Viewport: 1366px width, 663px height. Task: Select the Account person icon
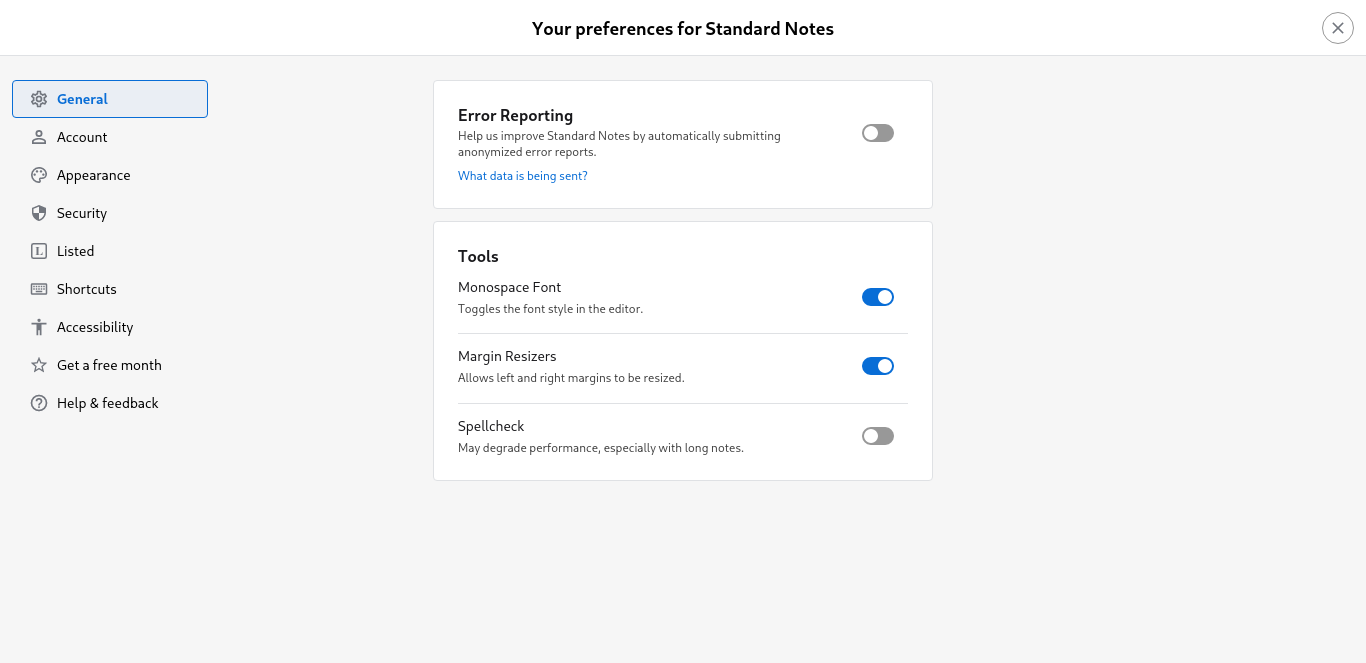[x=38, y=137]
